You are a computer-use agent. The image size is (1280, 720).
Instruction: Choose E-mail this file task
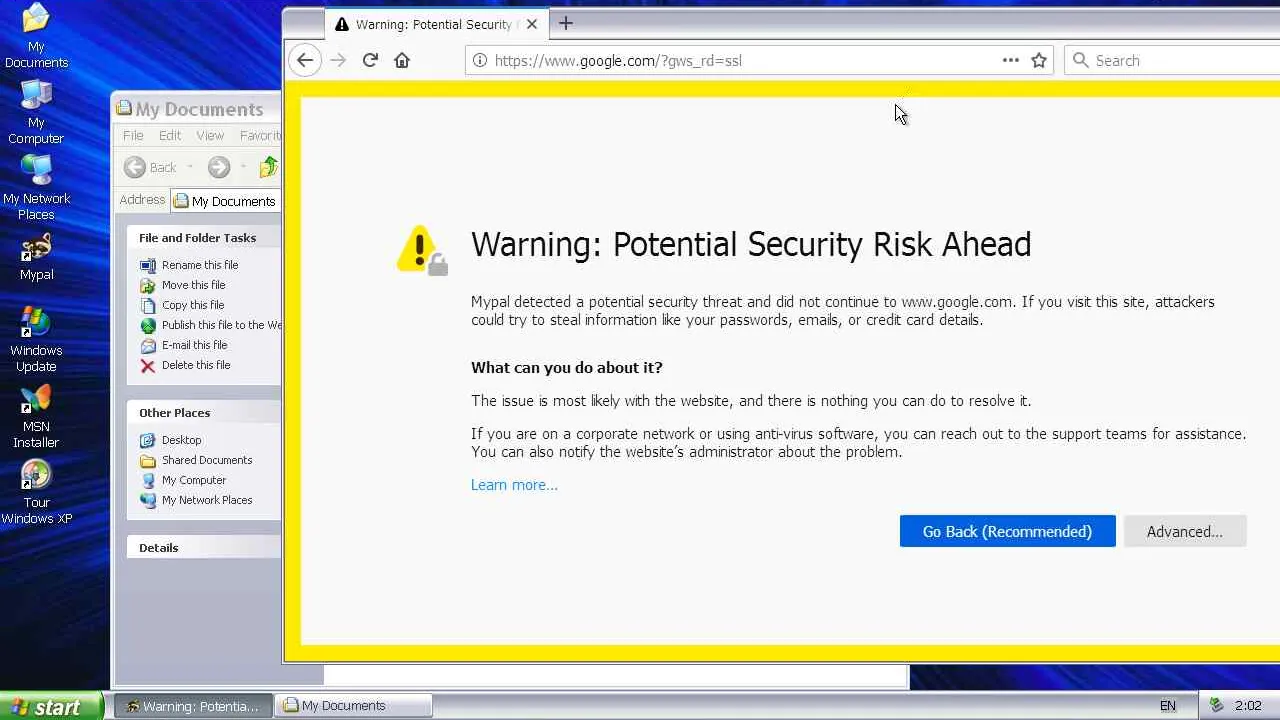[194, 345]
